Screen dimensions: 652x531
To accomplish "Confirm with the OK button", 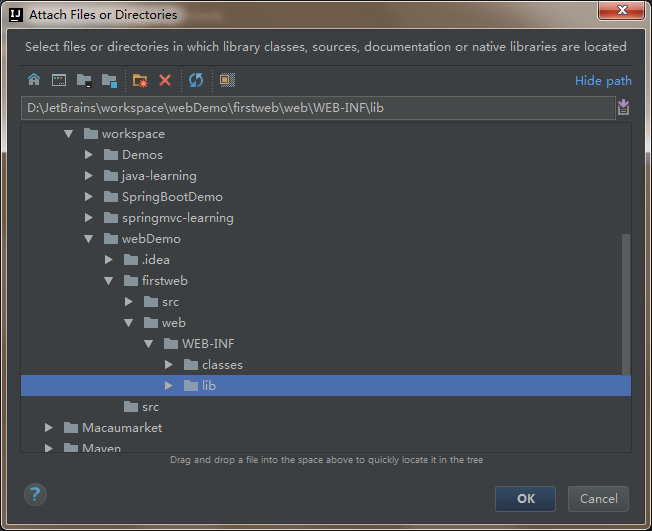I will coord(525,499).
